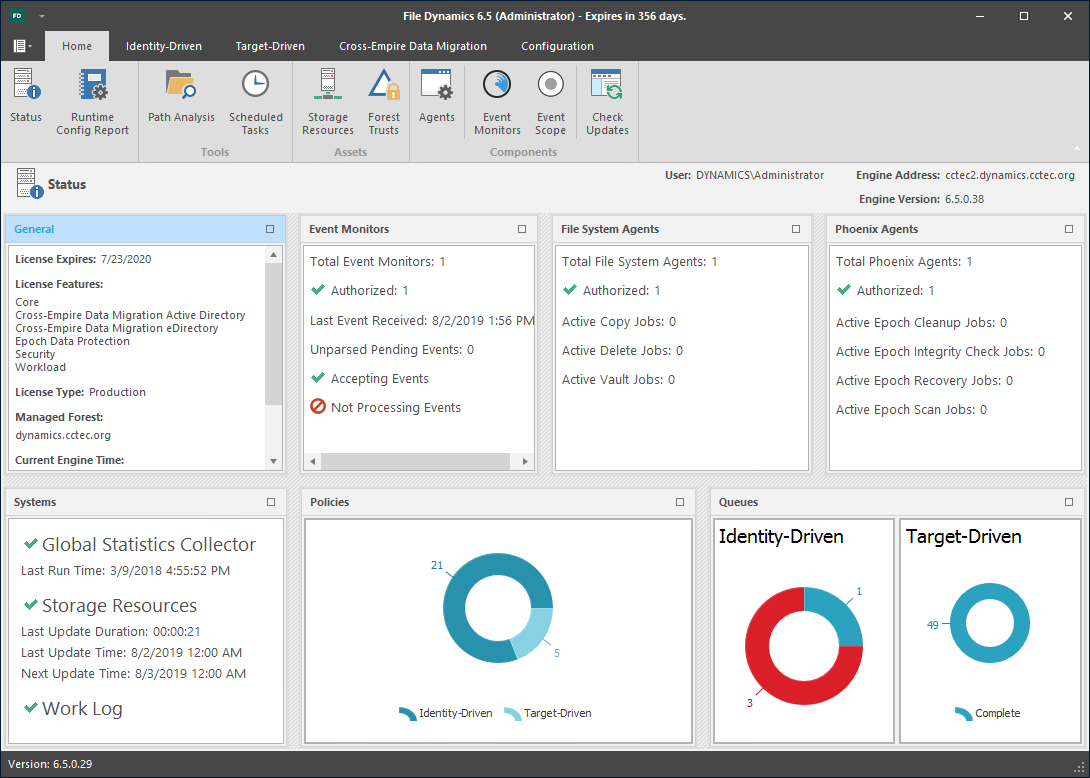Image resolution: width=1090 pixels, height=778 pixels.
Task: Open the Status ribbon icon
Action: (x=26, y=98)
